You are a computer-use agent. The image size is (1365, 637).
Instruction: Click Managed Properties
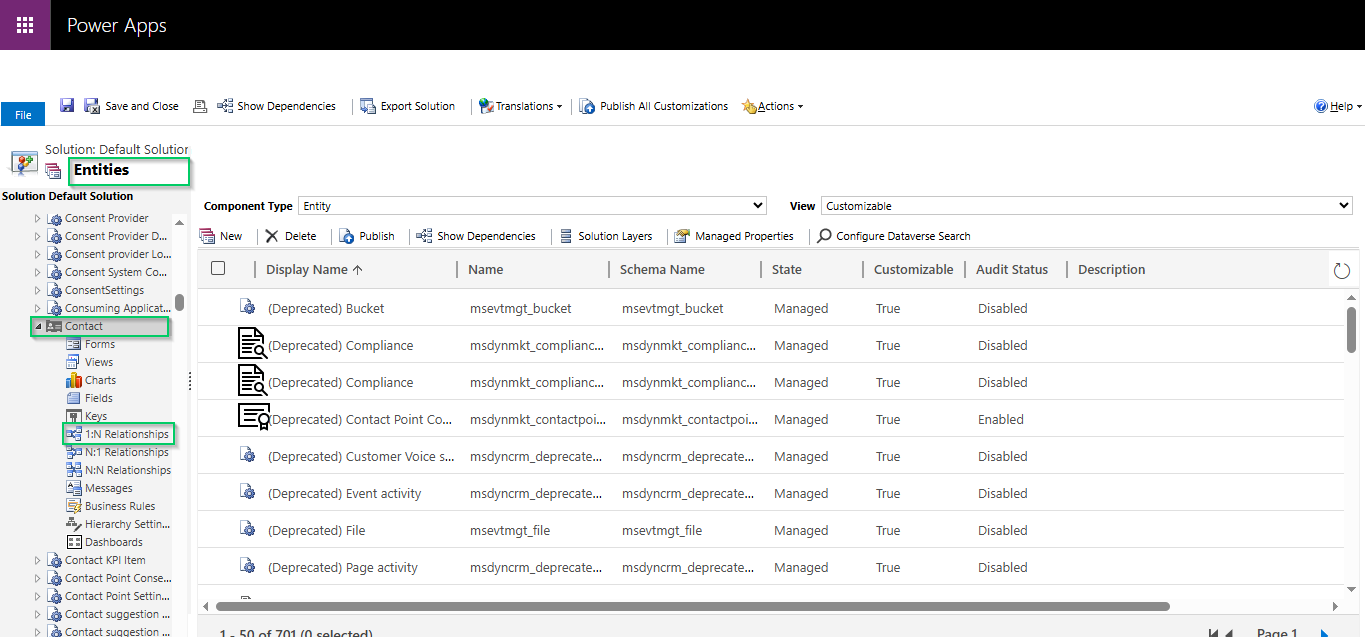click(734, 236)
